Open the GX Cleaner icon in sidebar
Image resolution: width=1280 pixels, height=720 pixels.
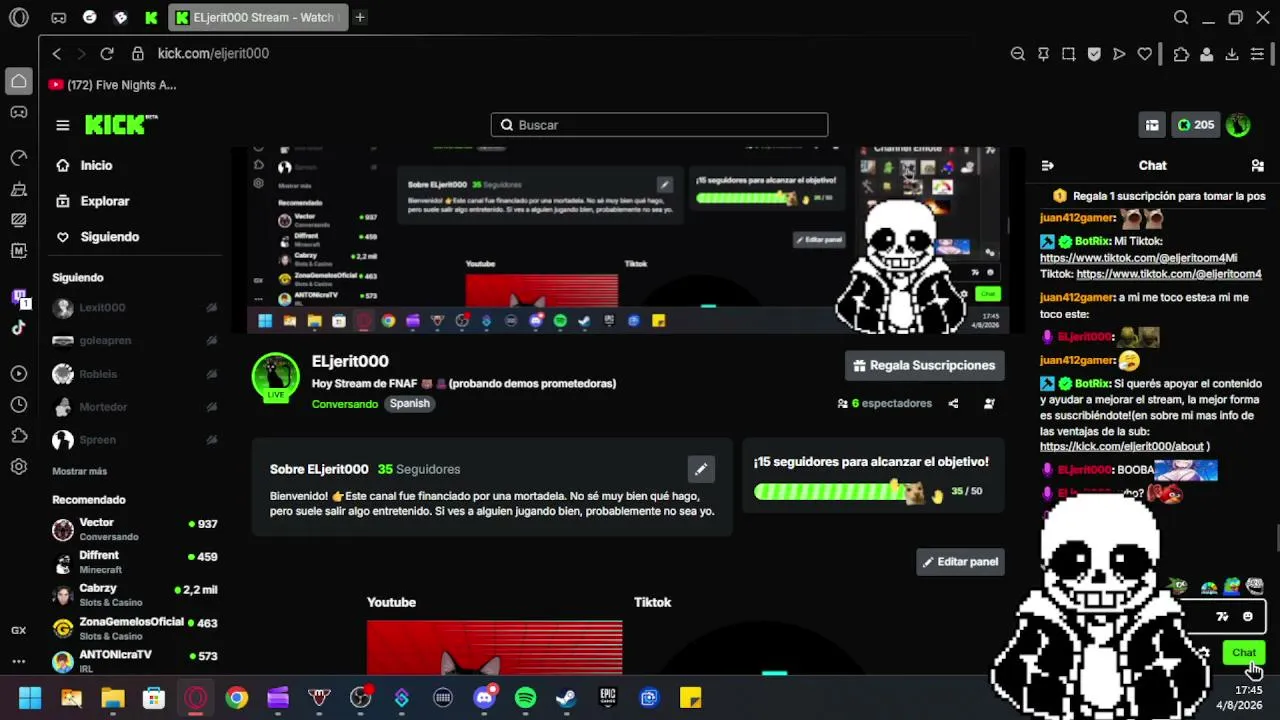tap(18, 189)
